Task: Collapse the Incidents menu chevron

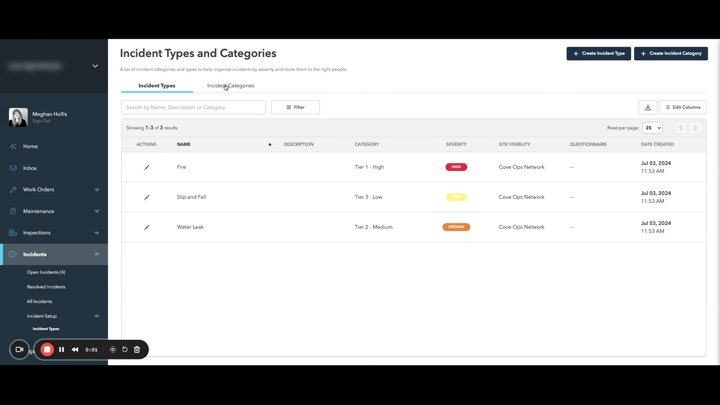Action: pos(97,254)
